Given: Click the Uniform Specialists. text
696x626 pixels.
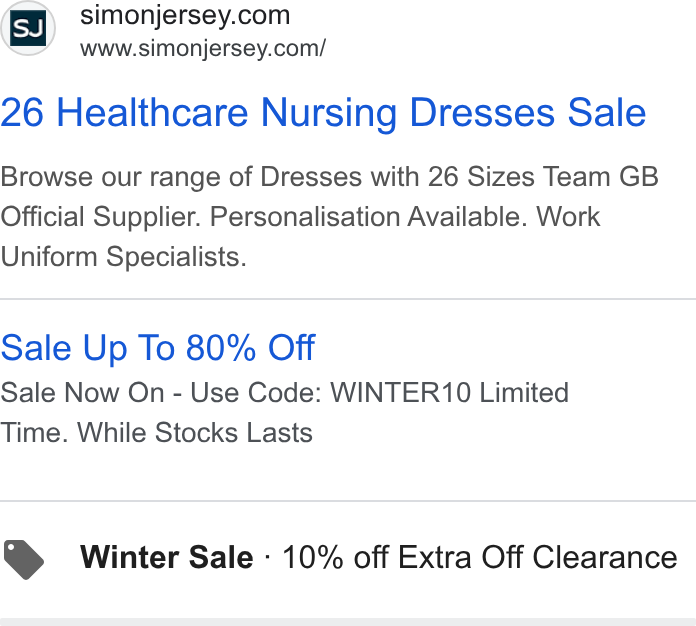Looking at the screenshot, I should pos(123,257).
